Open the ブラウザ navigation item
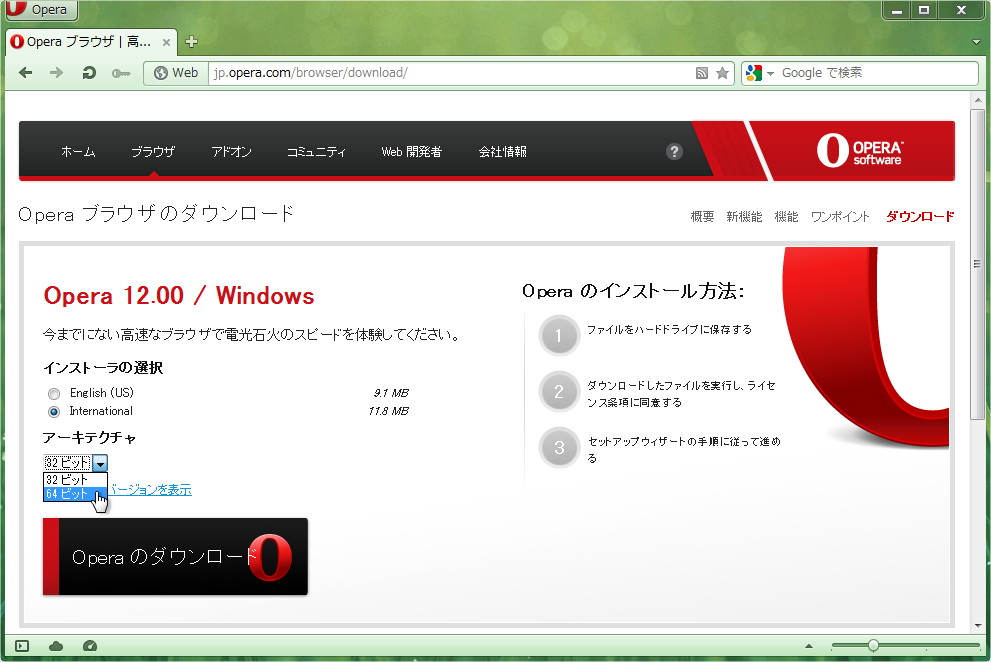Screen dimensions: 991x662 pos(153,152)
